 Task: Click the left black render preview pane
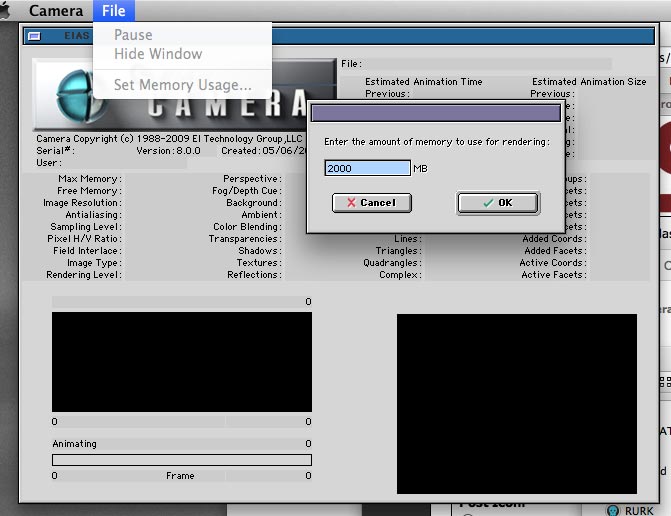(x=181, y=362)
